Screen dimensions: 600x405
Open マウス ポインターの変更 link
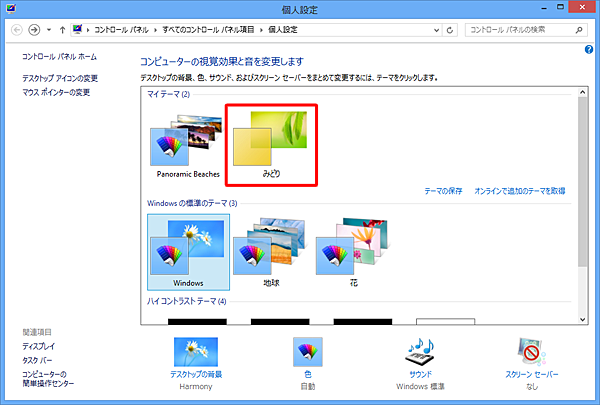[x=56, y=92]
